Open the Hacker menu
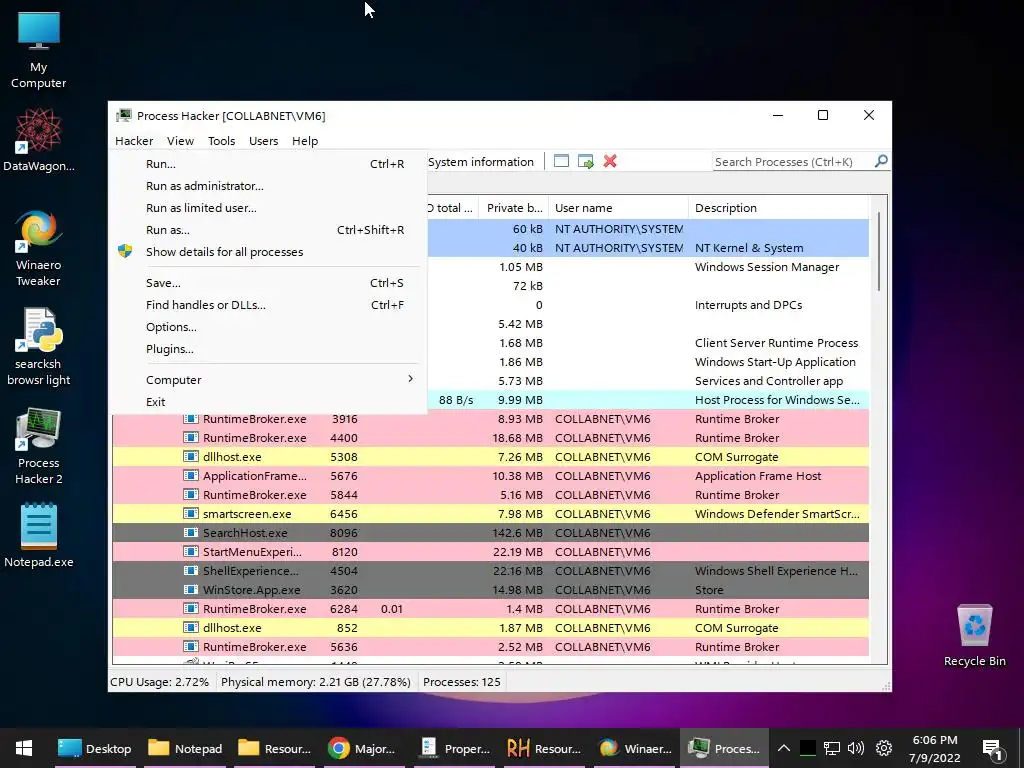Image resolution: width=1024 pixels, height=768 pixels. (134, 140)
